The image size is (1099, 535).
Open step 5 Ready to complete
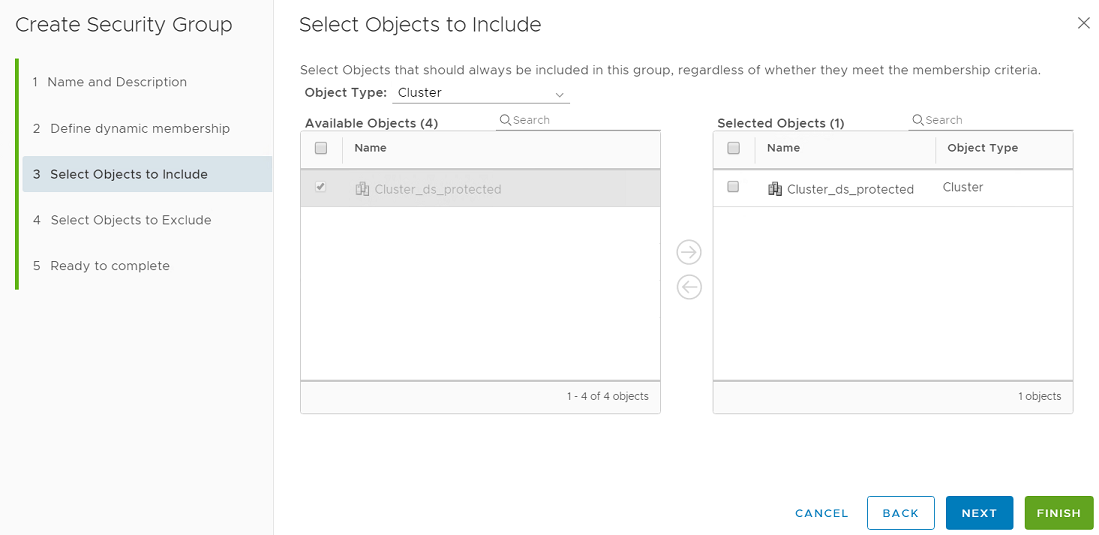point(110,266)
